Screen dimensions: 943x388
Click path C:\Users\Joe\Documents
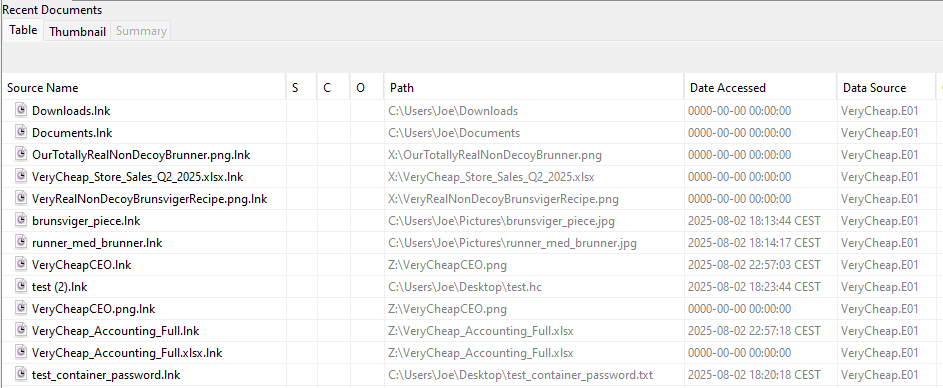click(x=454, y=132)
